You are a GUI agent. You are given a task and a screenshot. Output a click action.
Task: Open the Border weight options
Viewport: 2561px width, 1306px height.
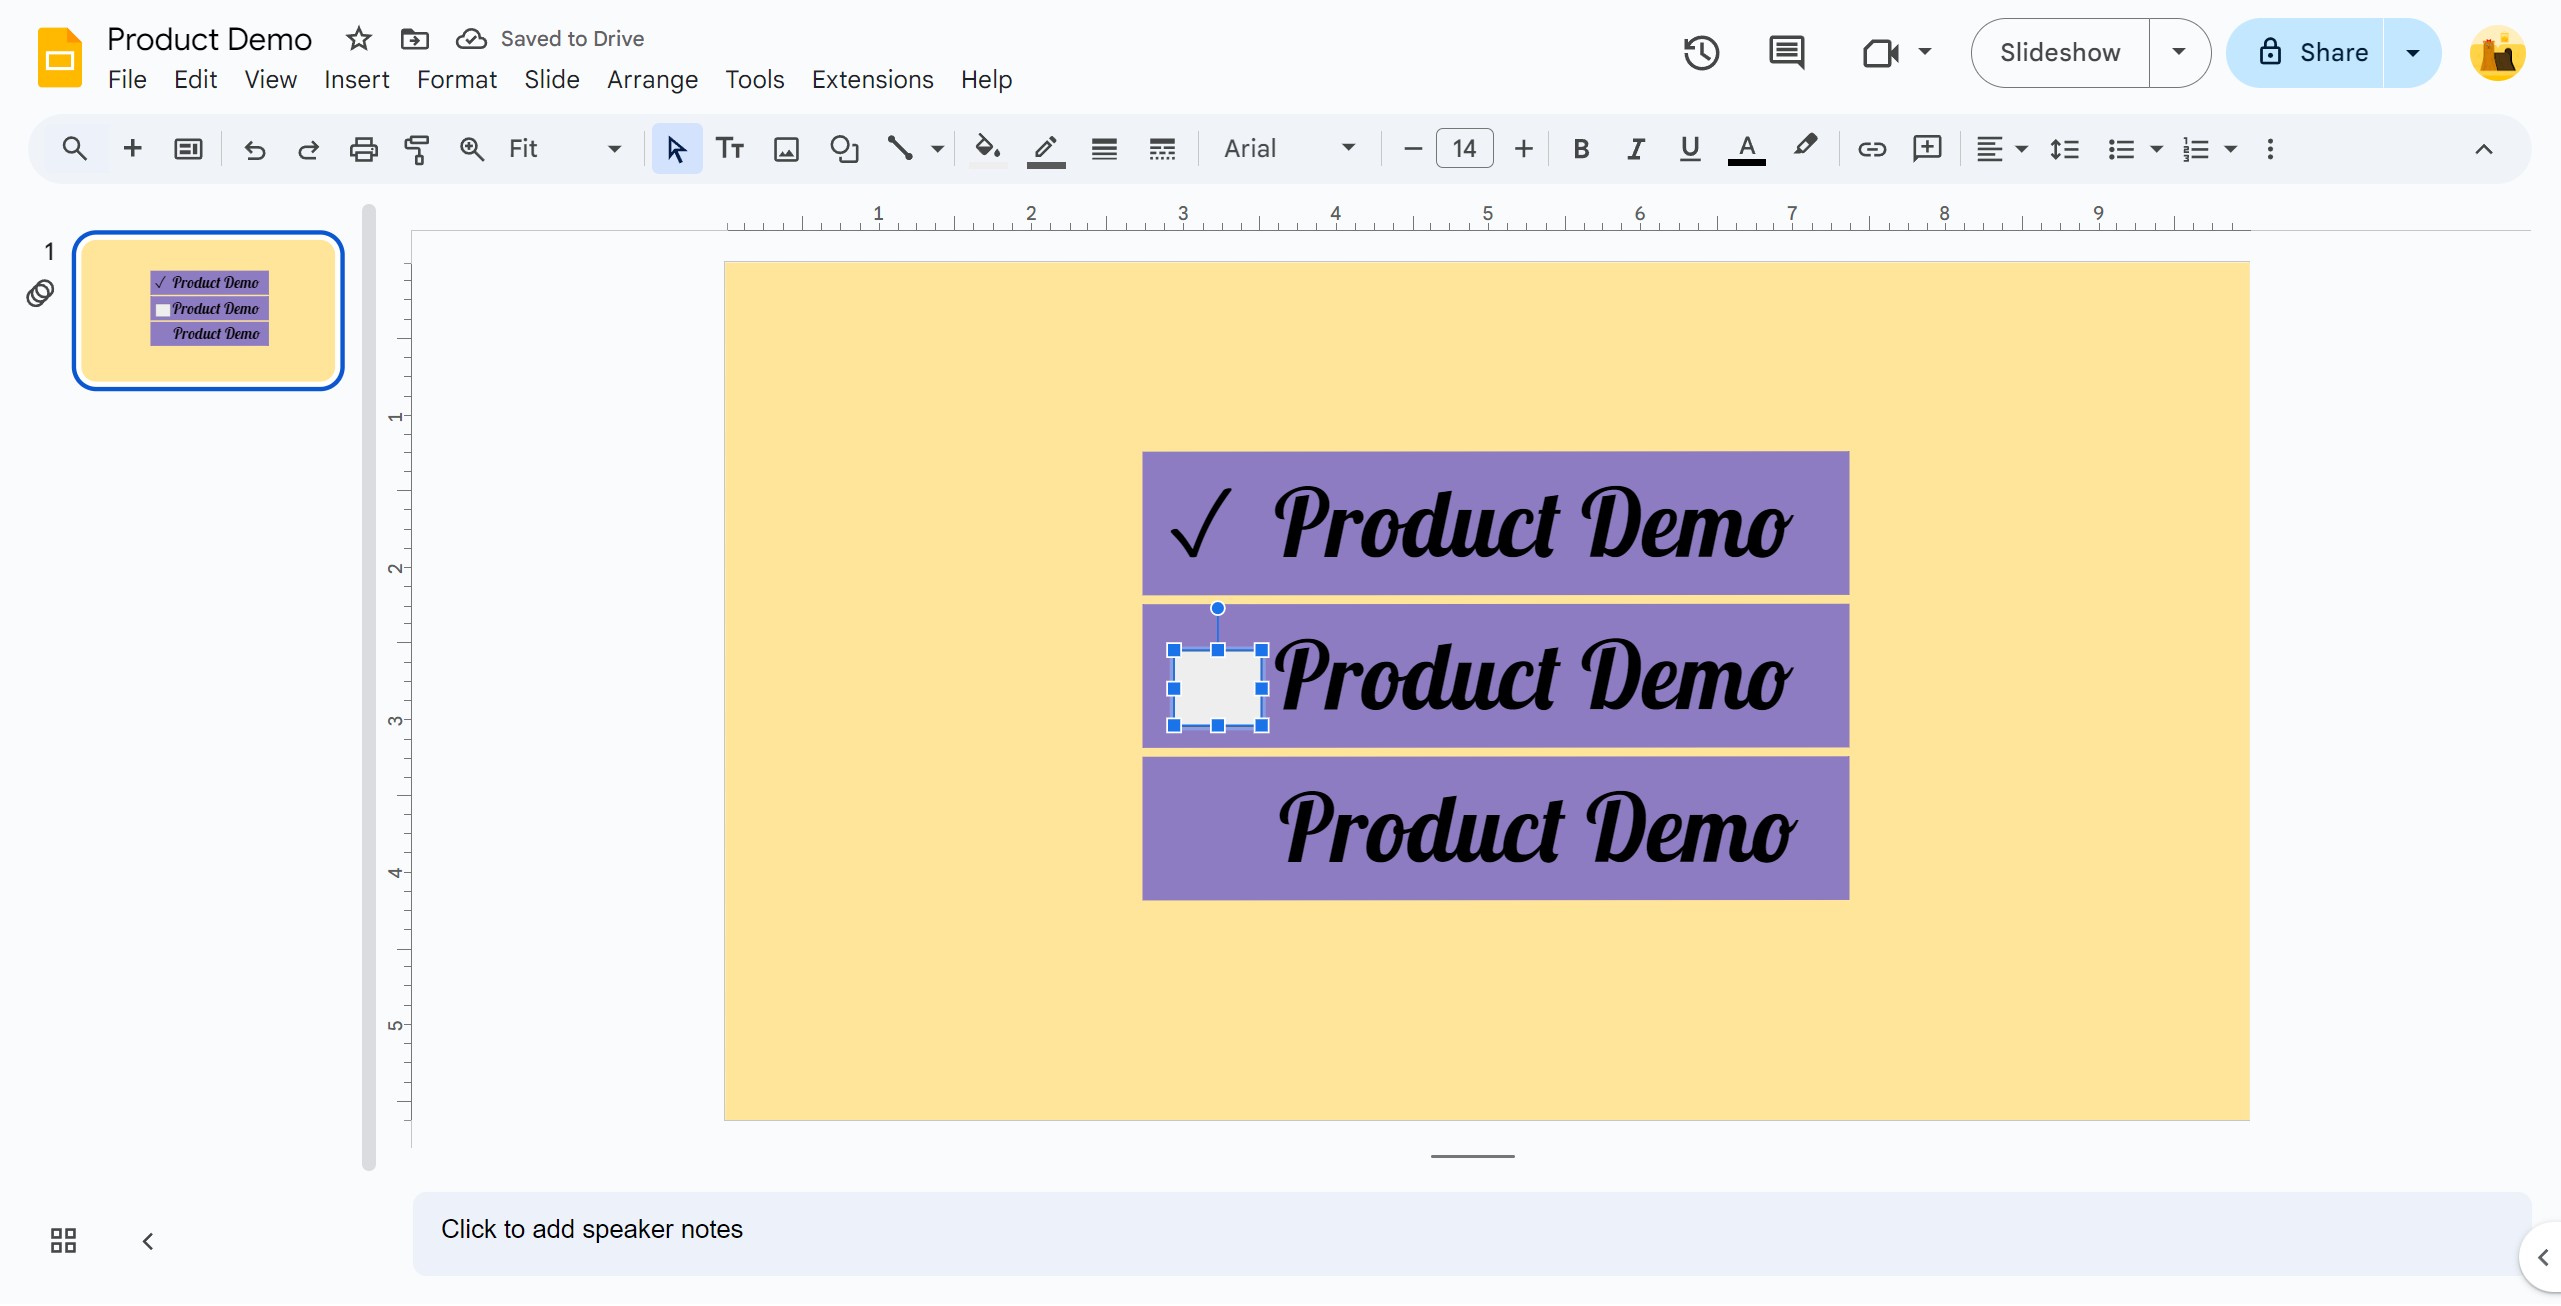point(1104,149)
